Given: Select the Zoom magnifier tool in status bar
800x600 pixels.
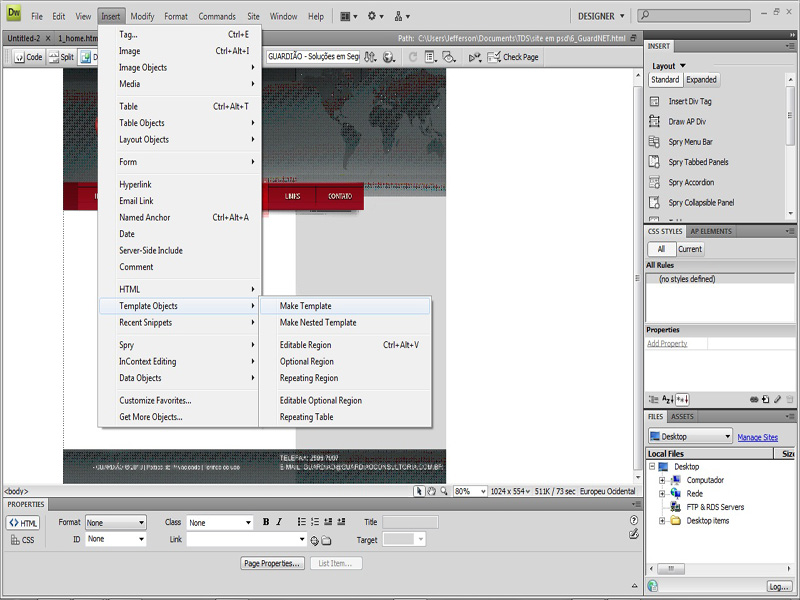Looking at the screenshot, I should (x=443, y=491).
